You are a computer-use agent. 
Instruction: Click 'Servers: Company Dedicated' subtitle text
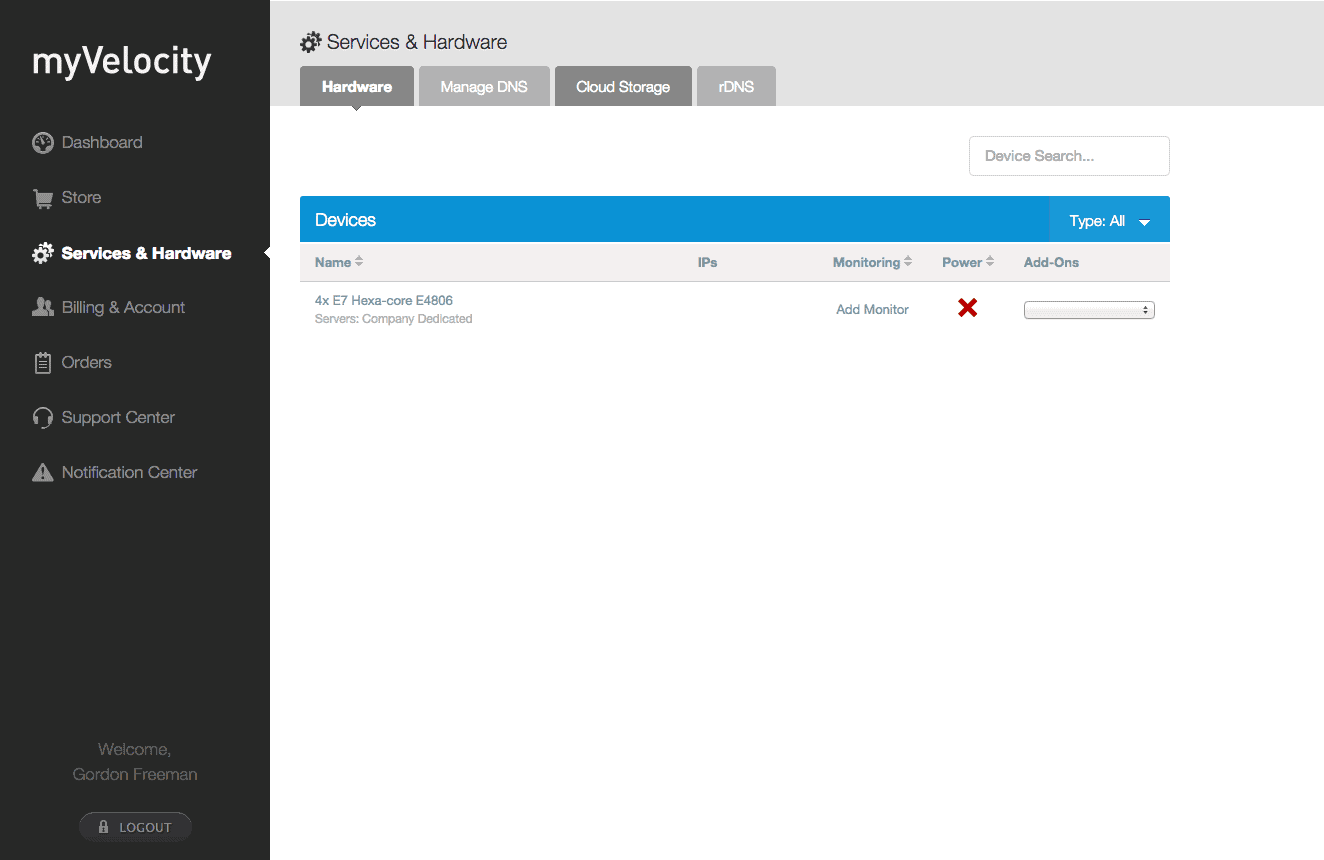click(x=393, y=319)
